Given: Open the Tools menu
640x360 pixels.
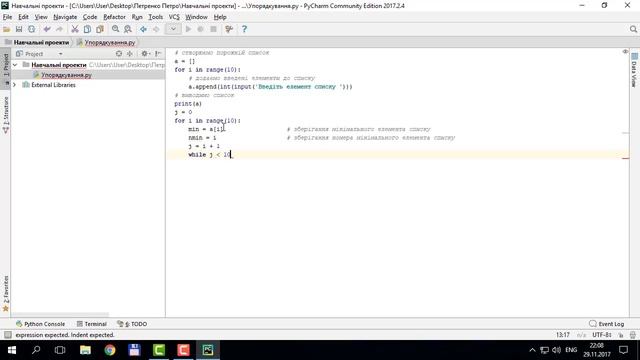Looking at the screenshot, I should point(156,17).
